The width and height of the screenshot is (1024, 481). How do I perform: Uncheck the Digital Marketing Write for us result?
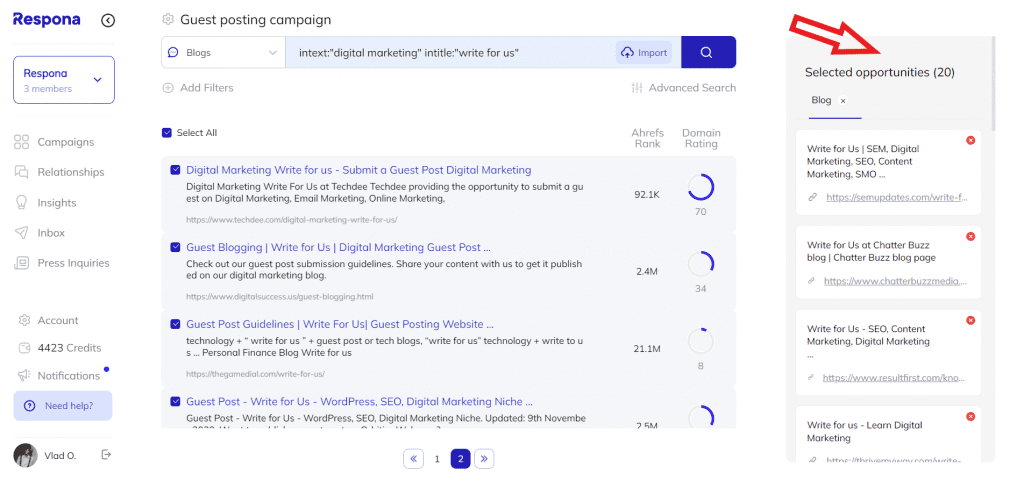click(x=175, y=170)
